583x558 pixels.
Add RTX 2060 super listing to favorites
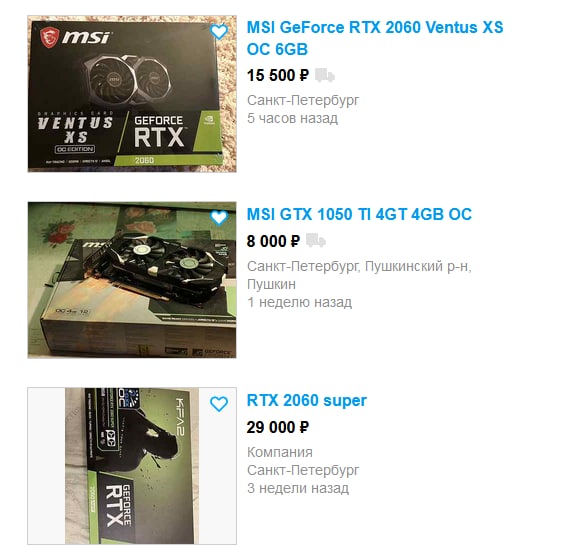[219, 404]
